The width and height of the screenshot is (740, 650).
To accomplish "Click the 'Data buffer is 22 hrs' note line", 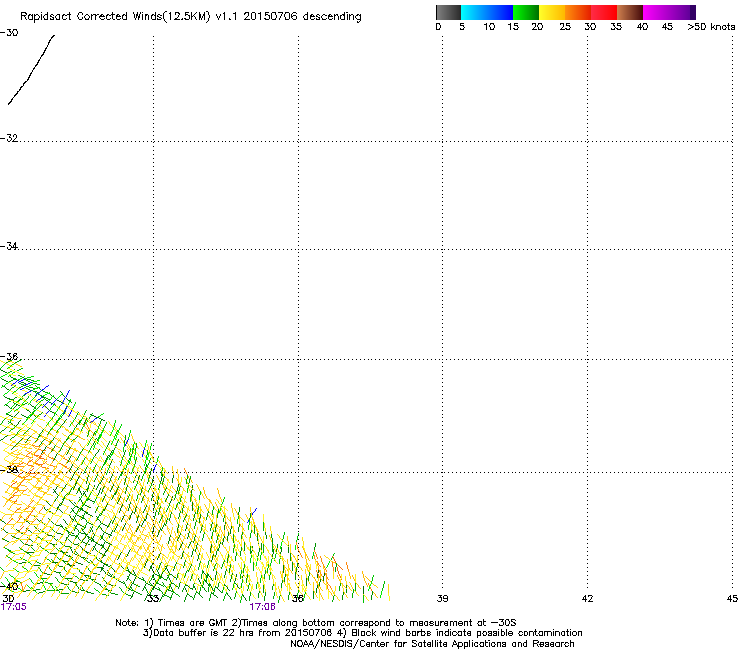I will click(x=362, y=633).
